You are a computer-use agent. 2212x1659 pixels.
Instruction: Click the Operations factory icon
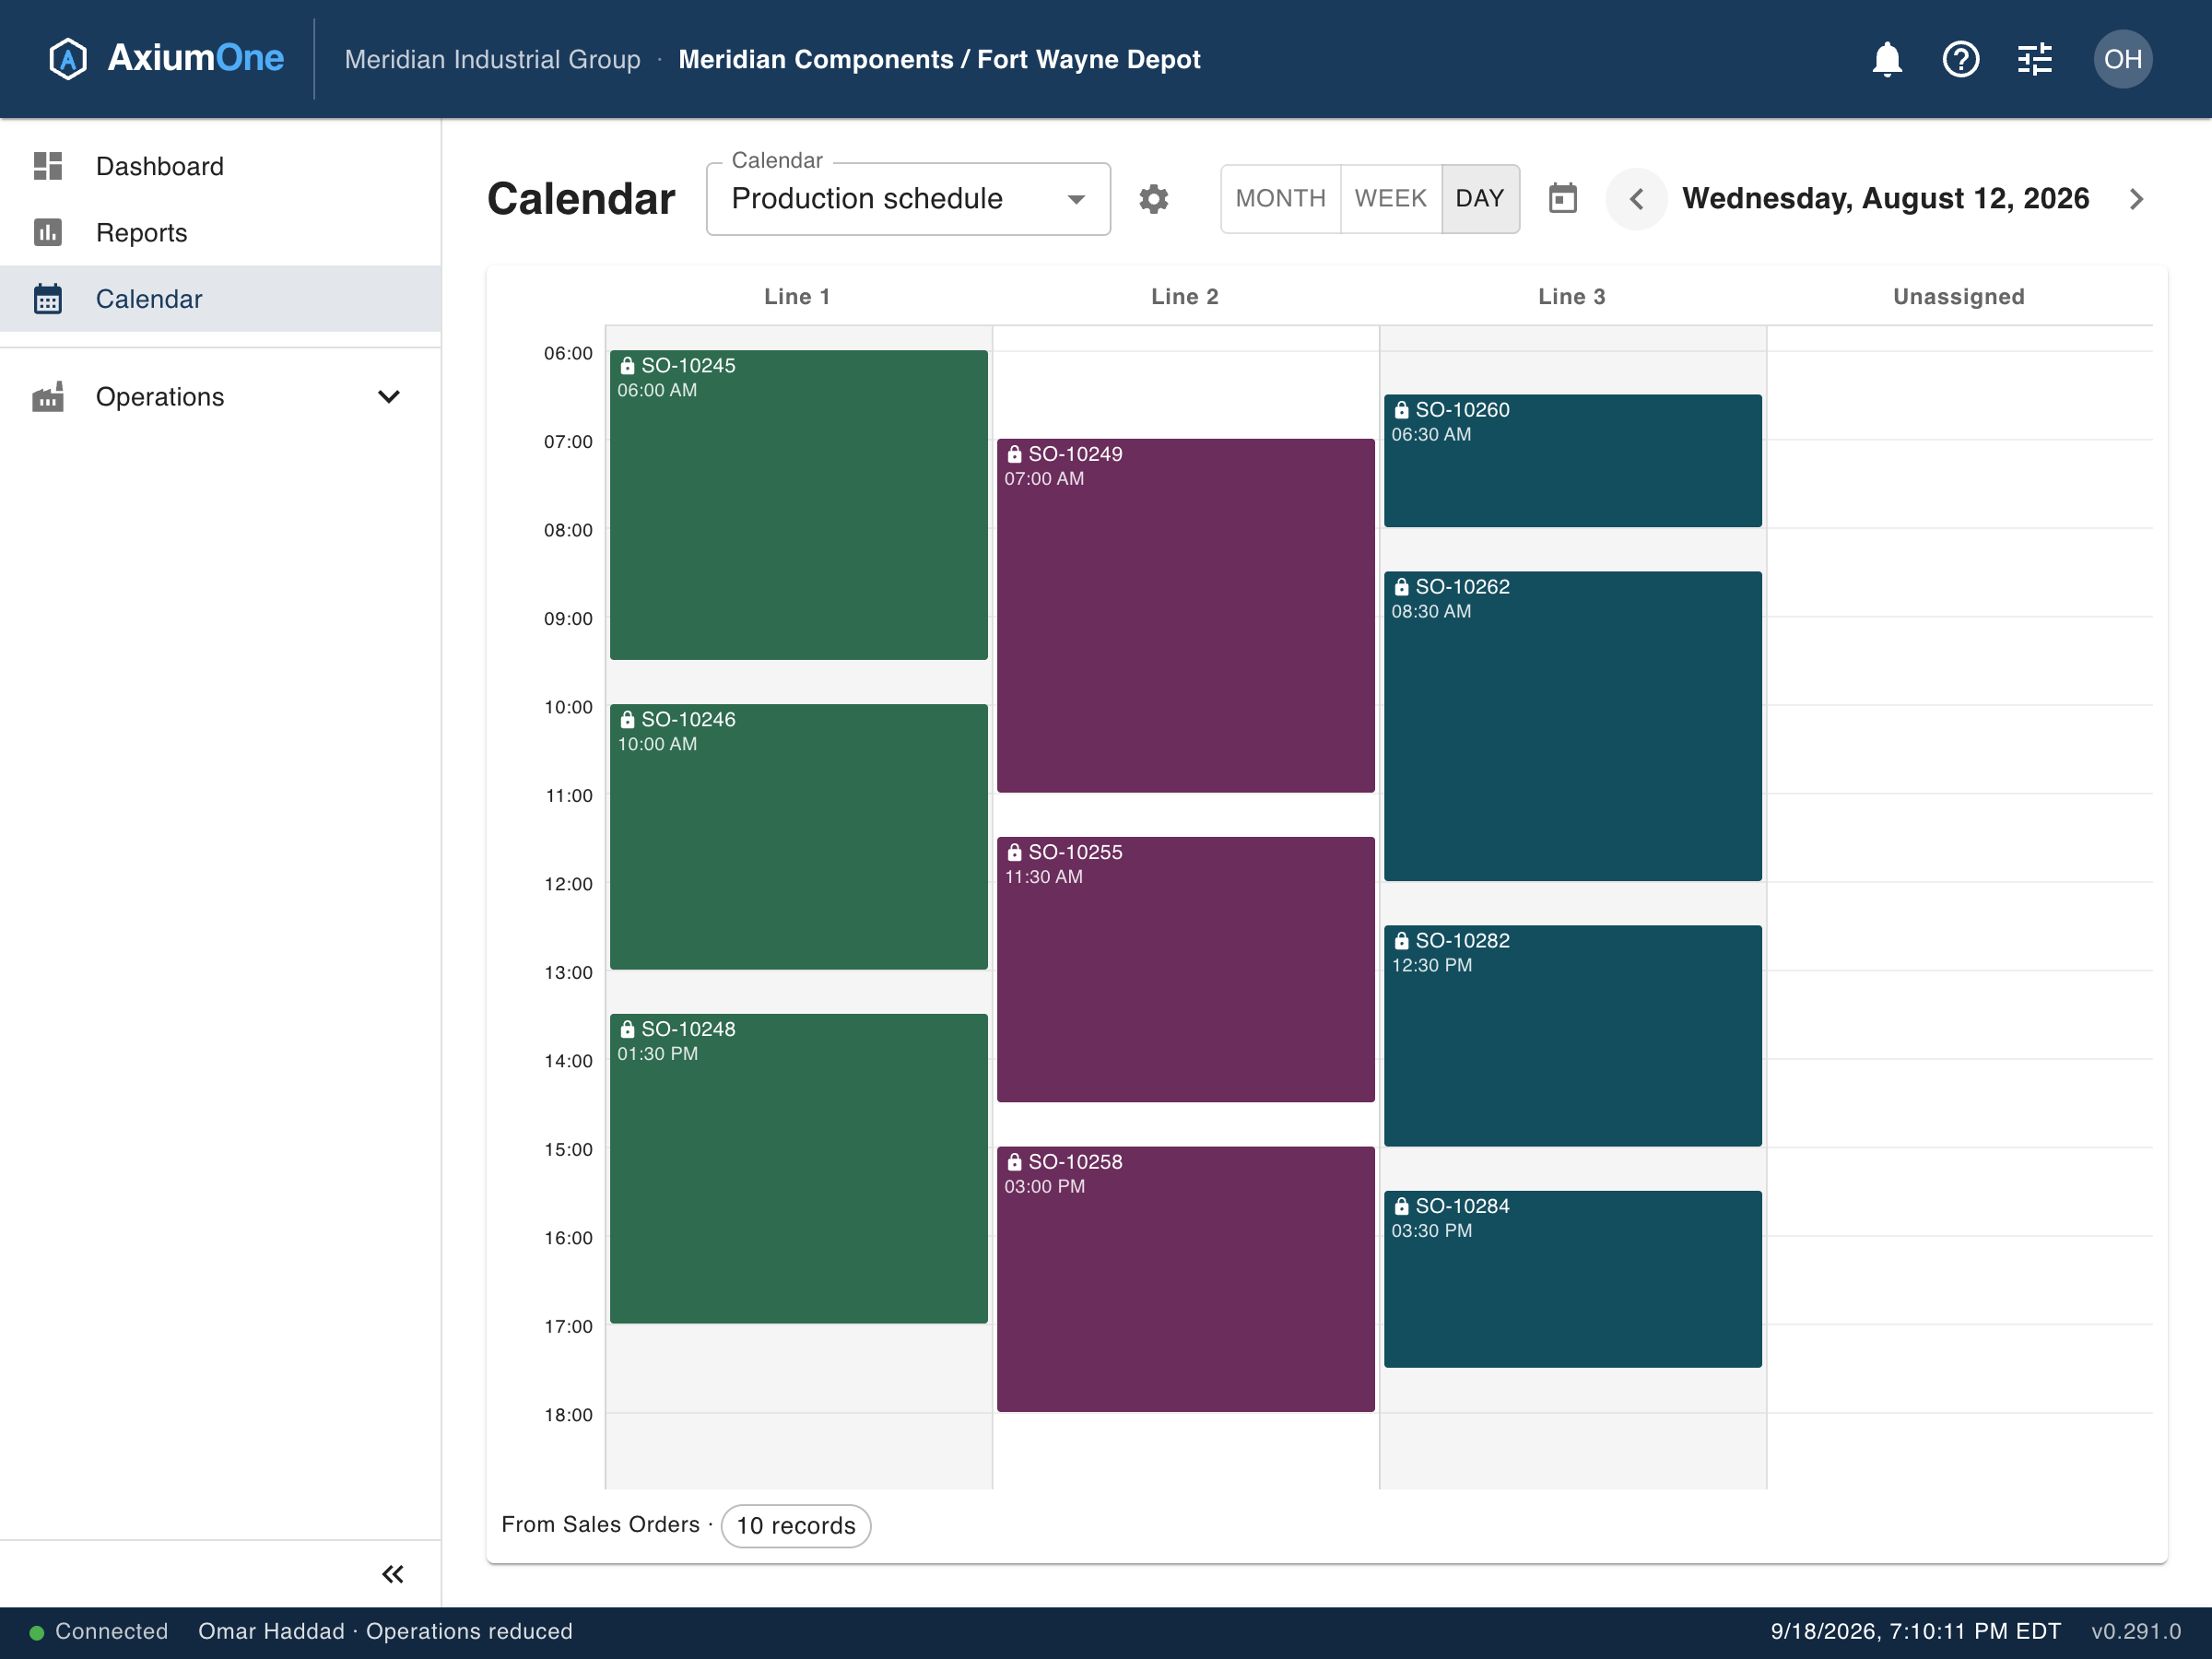coord(48,397)
